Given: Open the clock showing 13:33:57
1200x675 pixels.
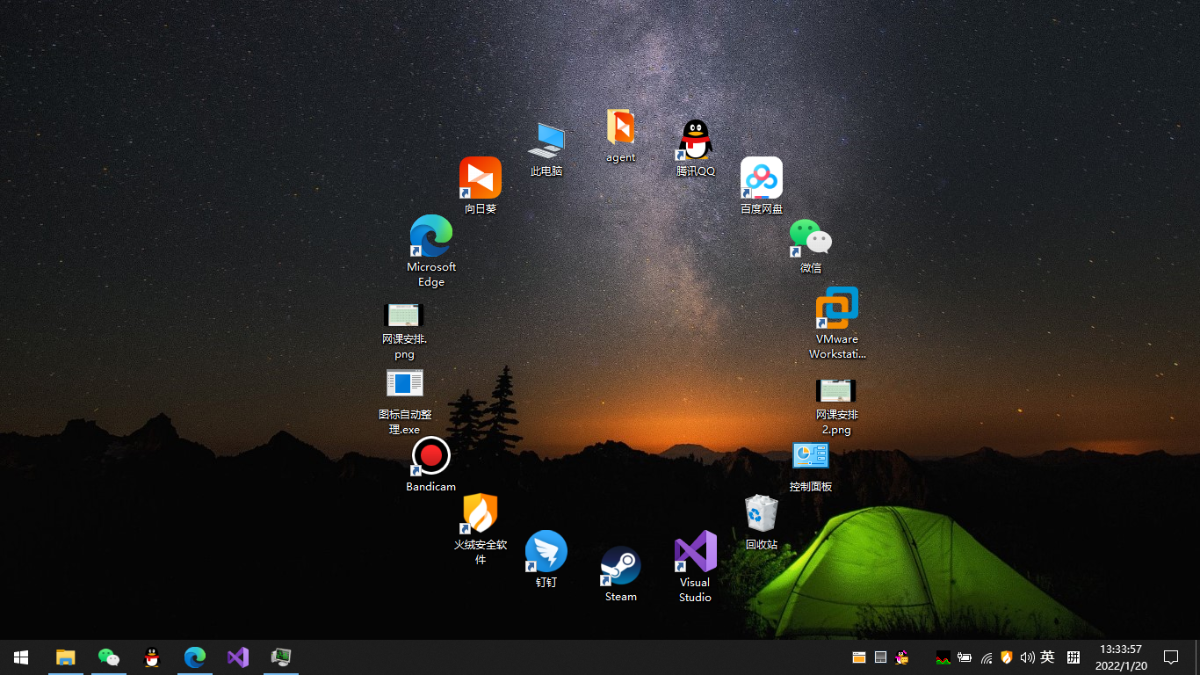Looking at the screenshot, I should point(1120,657).
